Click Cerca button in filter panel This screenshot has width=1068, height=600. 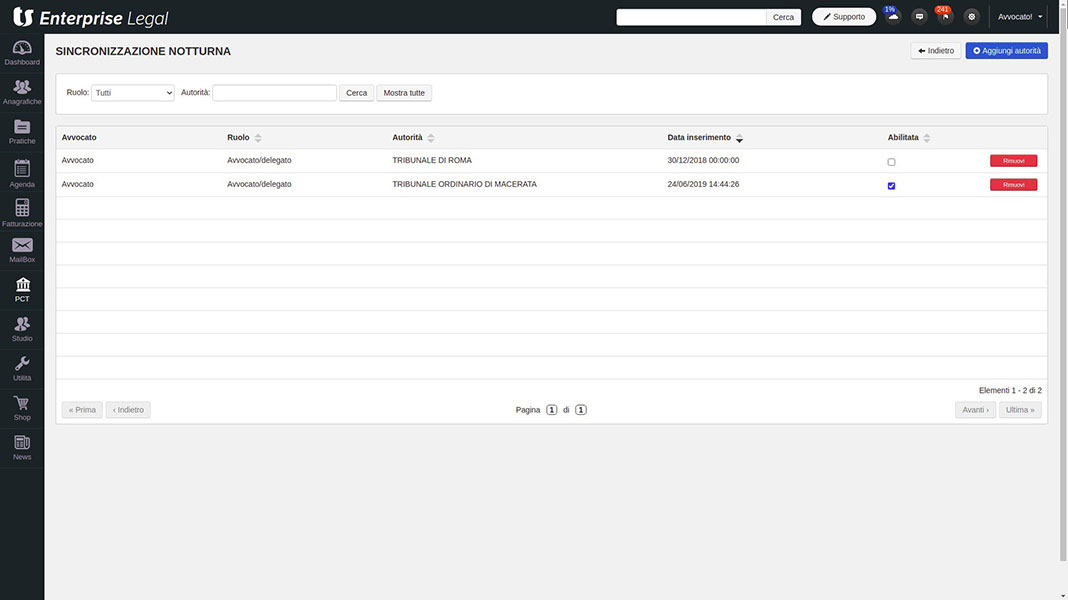(356, 93)
